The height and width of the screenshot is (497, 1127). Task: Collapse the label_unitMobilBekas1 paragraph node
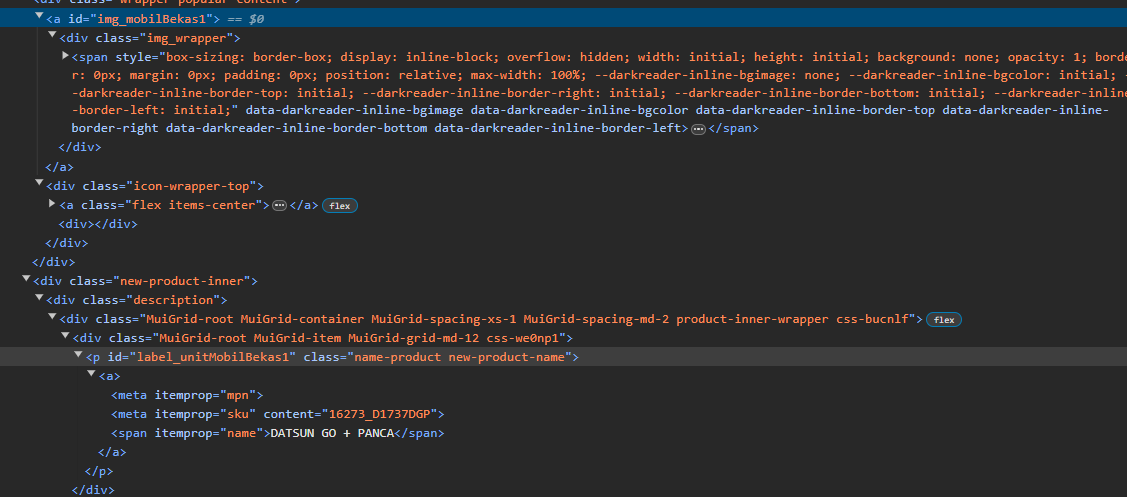[78, 356]
